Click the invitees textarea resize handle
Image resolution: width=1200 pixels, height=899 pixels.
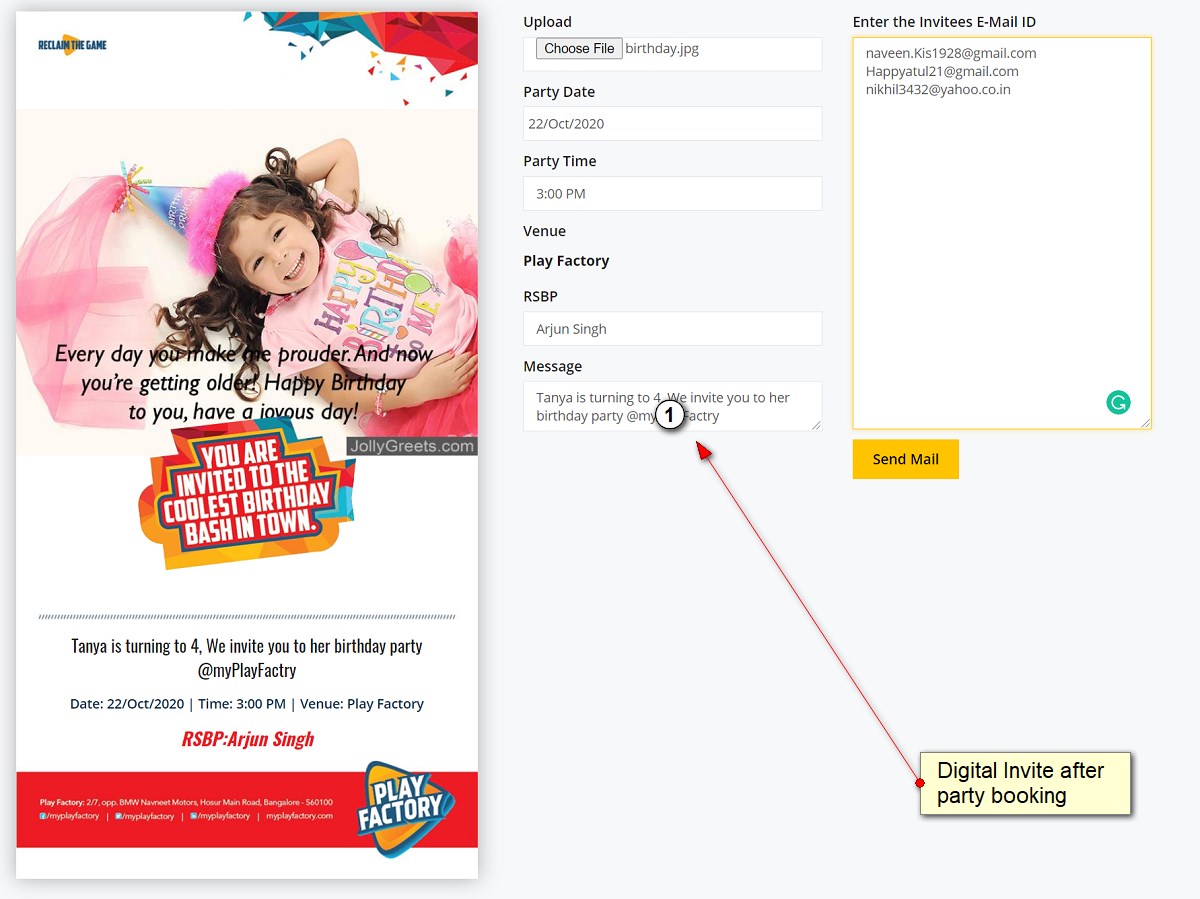1145,422
